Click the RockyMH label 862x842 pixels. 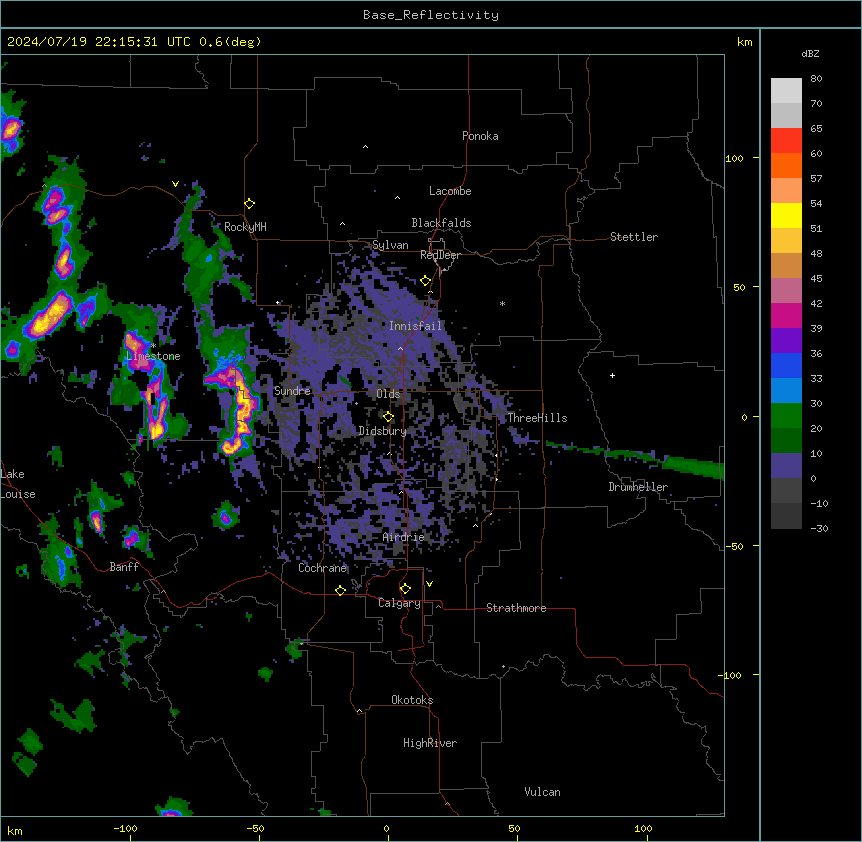tap(245, 227)
